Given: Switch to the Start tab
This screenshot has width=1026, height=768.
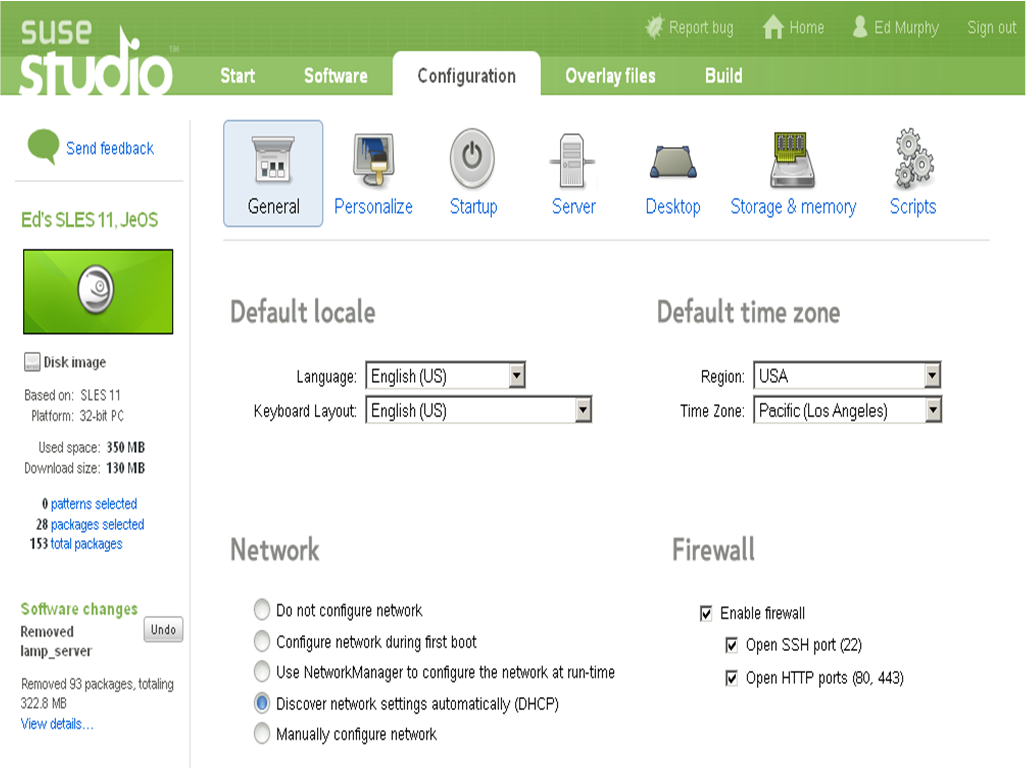Looking at the screenshot, I should [237, 76].
